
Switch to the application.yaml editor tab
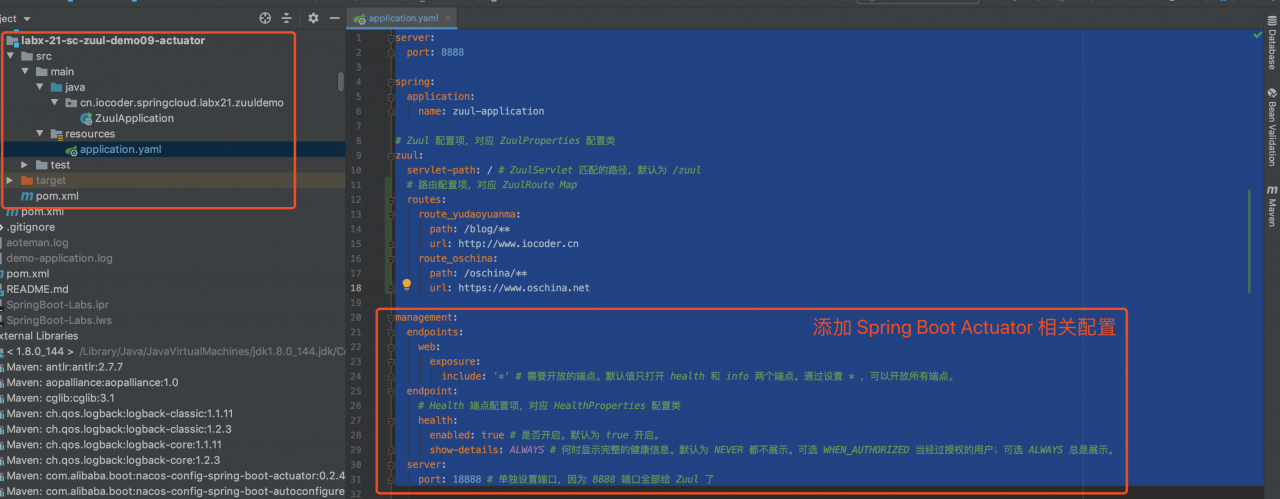[x=402, y=18]
